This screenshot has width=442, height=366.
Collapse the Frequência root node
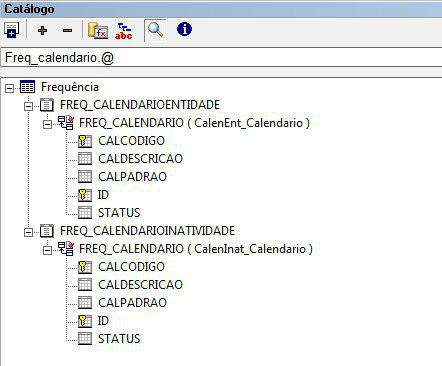click(9, 88)
